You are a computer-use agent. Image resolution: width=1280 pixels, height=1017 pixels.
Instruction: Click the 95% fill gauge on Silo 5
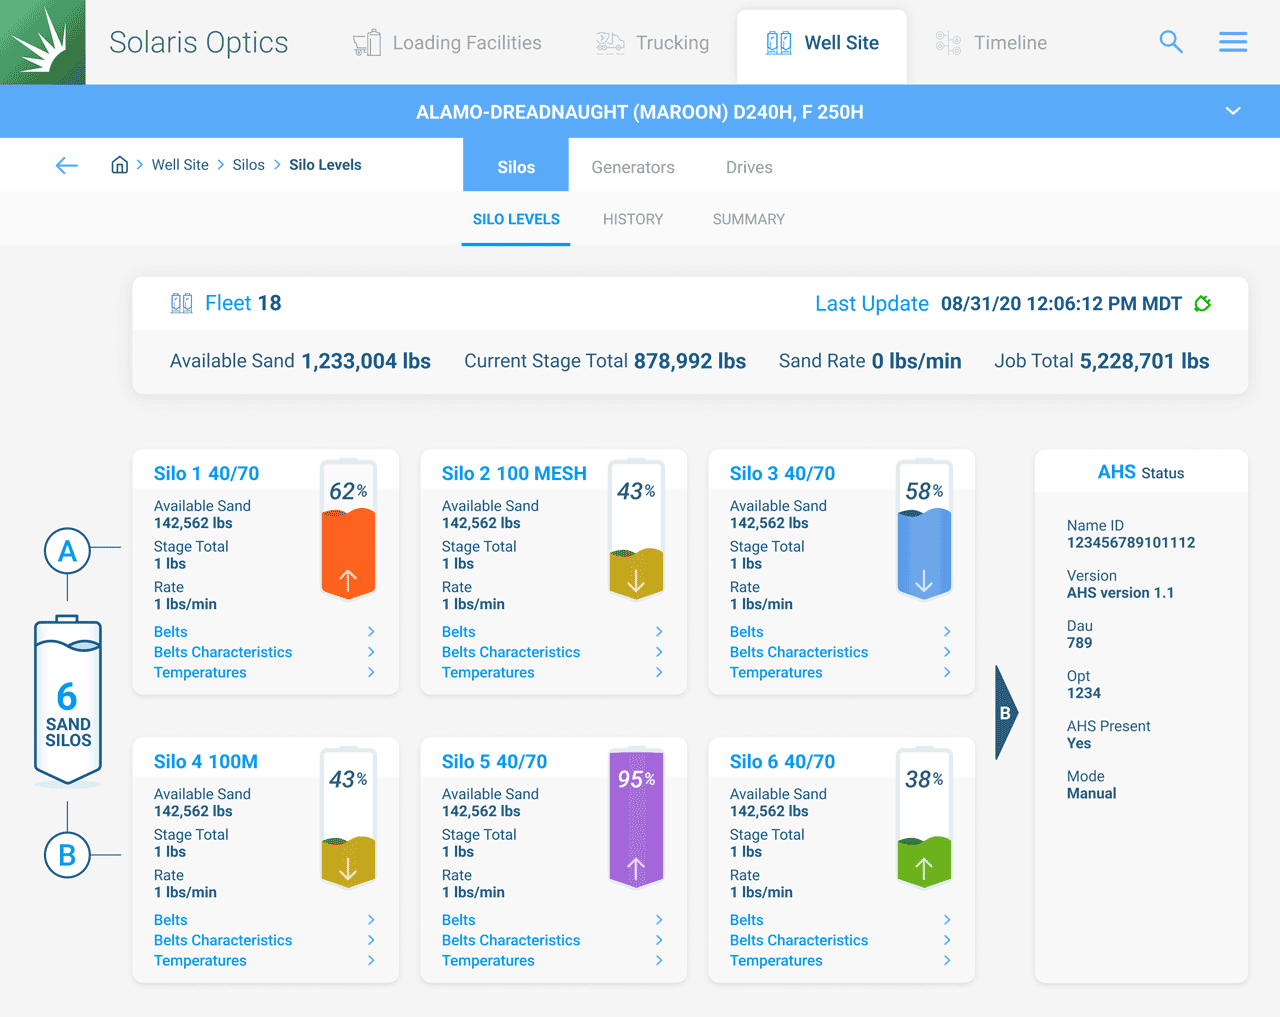pyautogui.click(x=636, y=818)
